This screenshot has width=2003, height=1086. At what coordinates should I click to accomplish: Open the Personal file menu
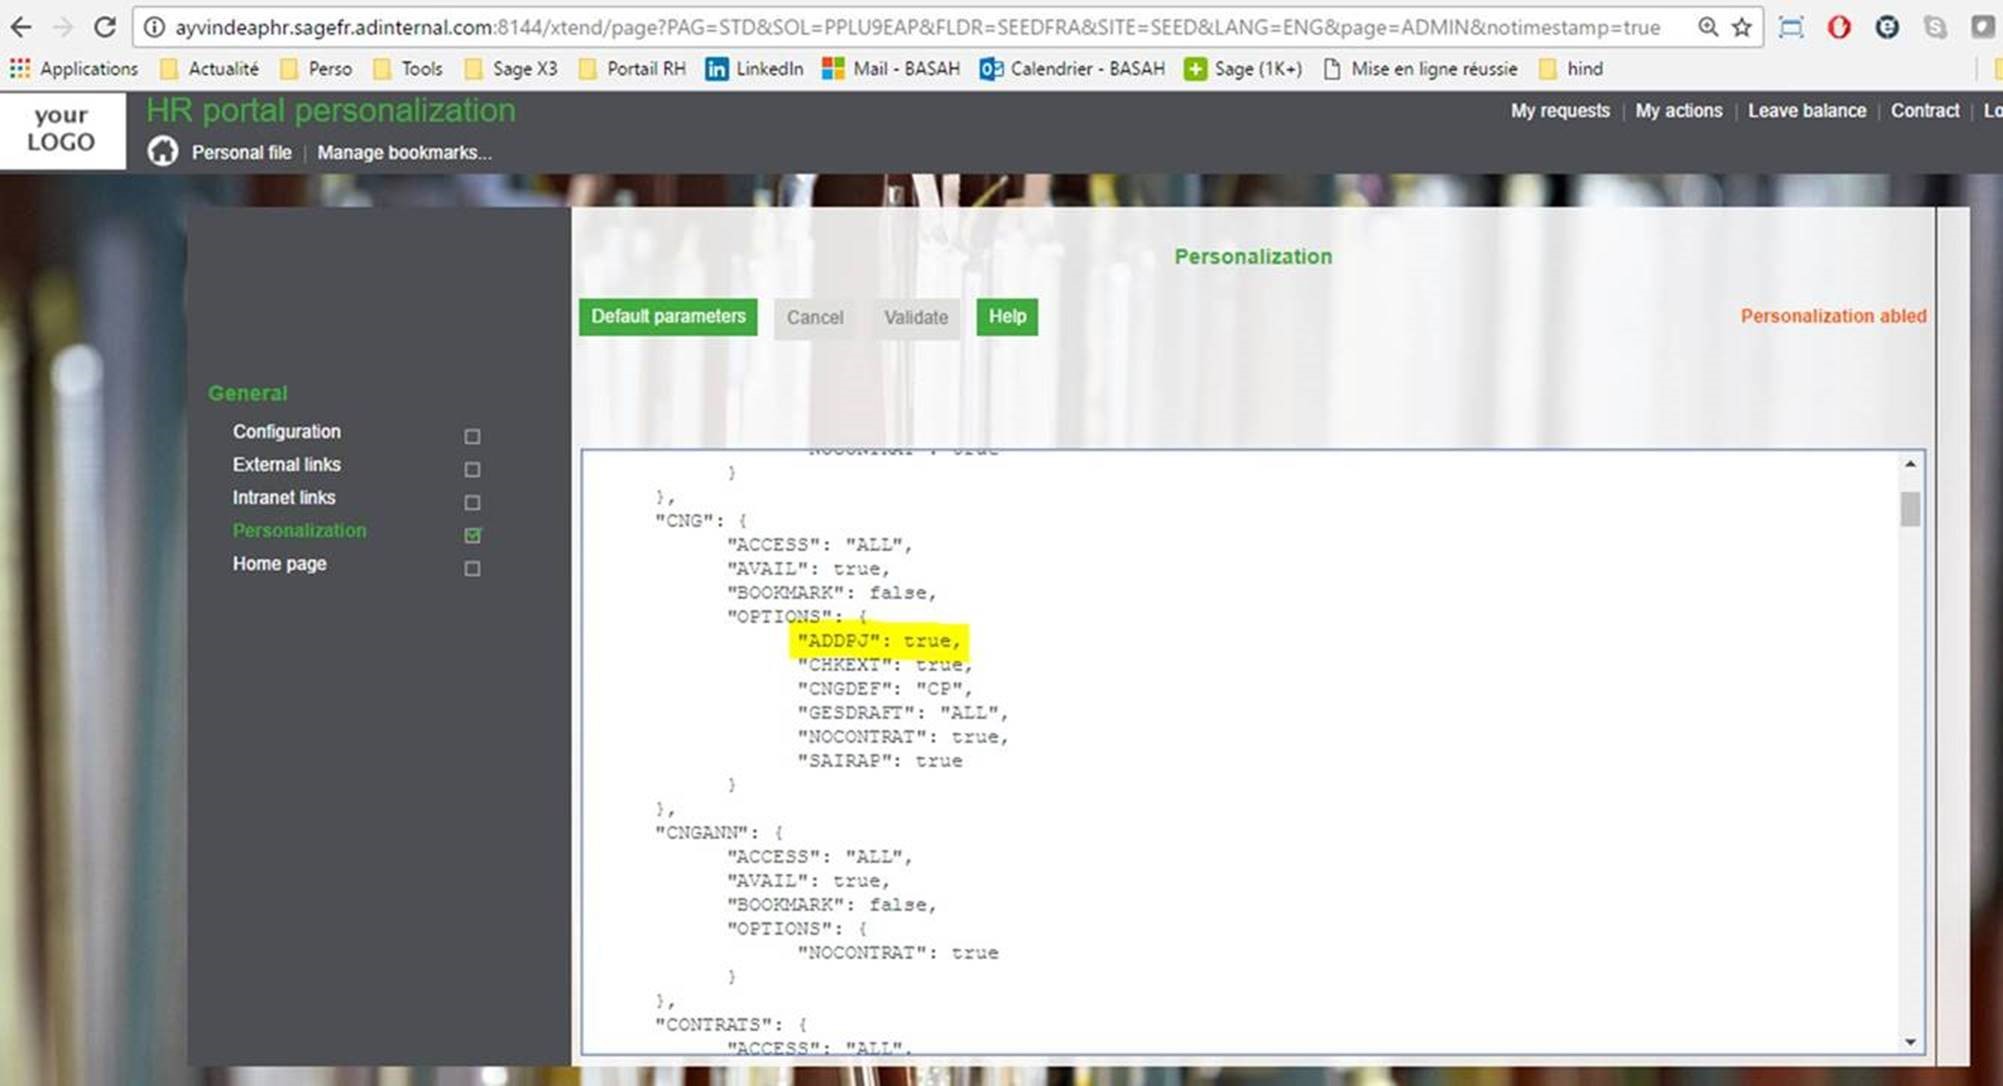242,151
